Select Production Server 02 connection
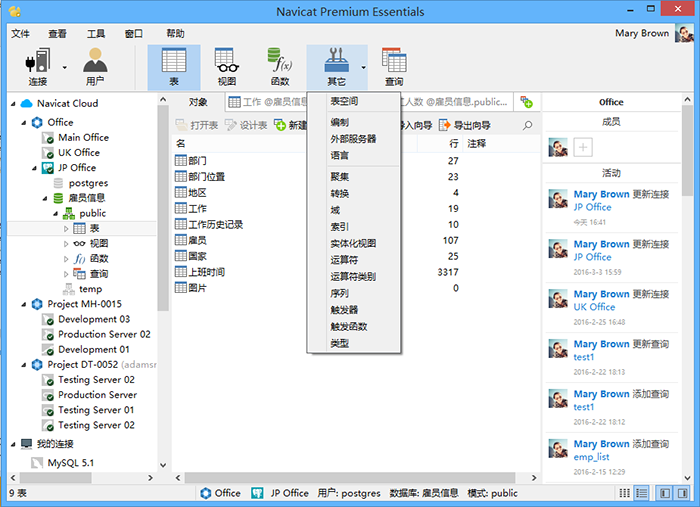The height and width of the screenshot is (507, 700). tap(104, 334)
